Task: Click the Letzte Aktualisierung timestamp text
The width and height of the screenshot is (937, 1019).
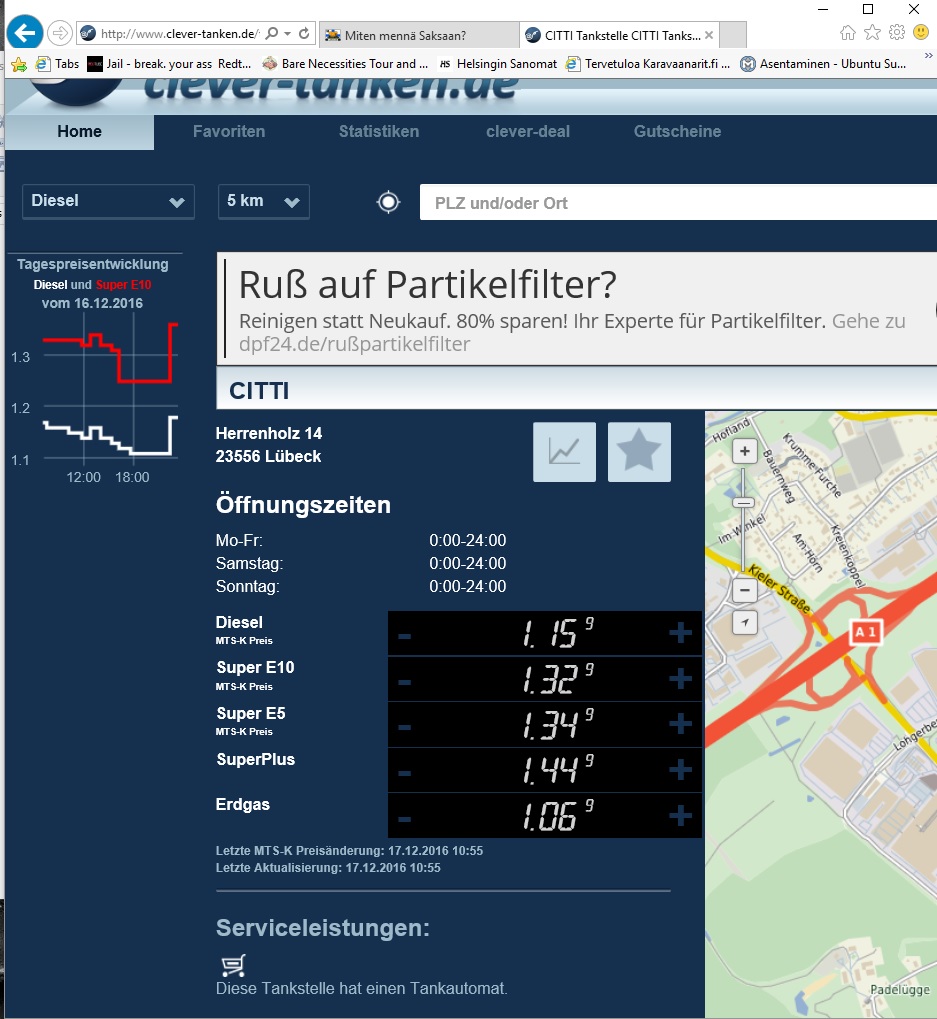Action: [x=328, y=868]
